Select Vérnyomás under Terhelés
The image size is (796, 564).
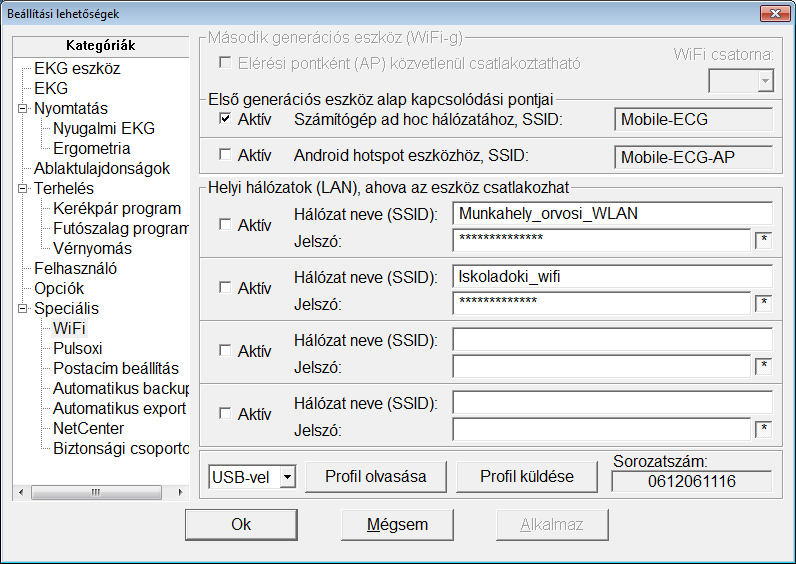tap(92, 248)
